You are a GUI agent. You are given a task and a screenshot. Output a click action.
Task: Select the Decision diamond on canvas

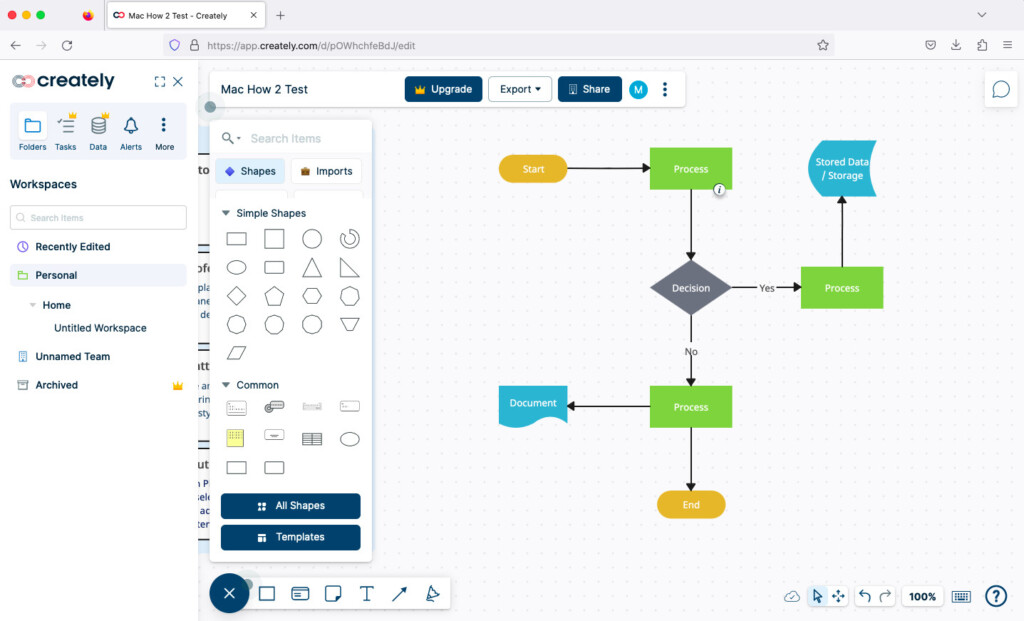(x=691, y=288)
